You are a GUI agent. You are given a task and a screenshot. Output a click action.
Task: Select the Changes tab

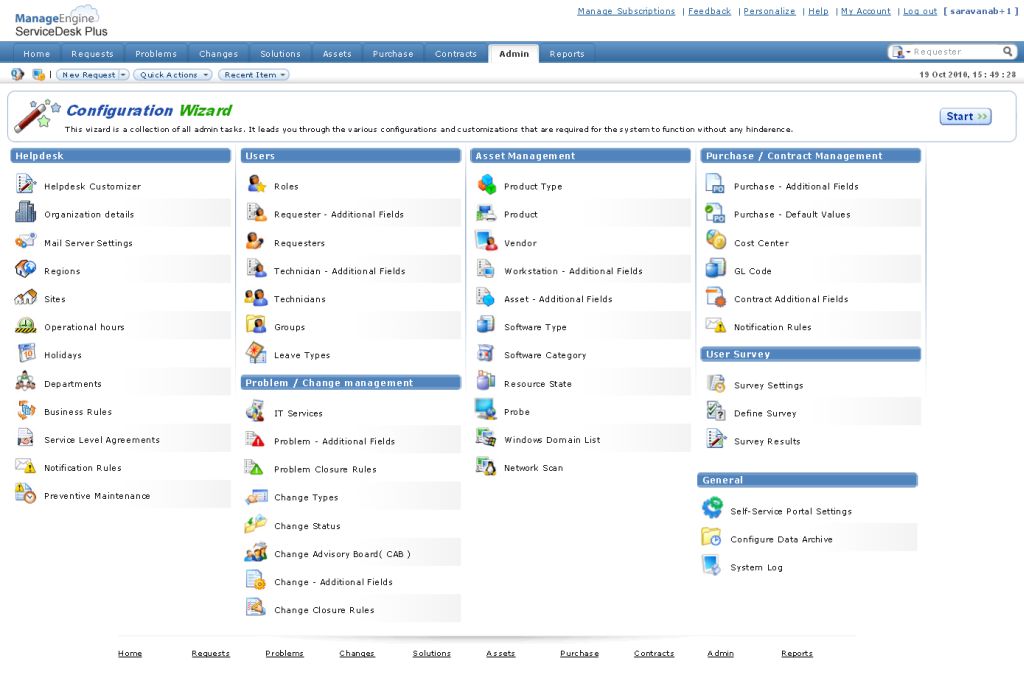(x=219, y=54)
